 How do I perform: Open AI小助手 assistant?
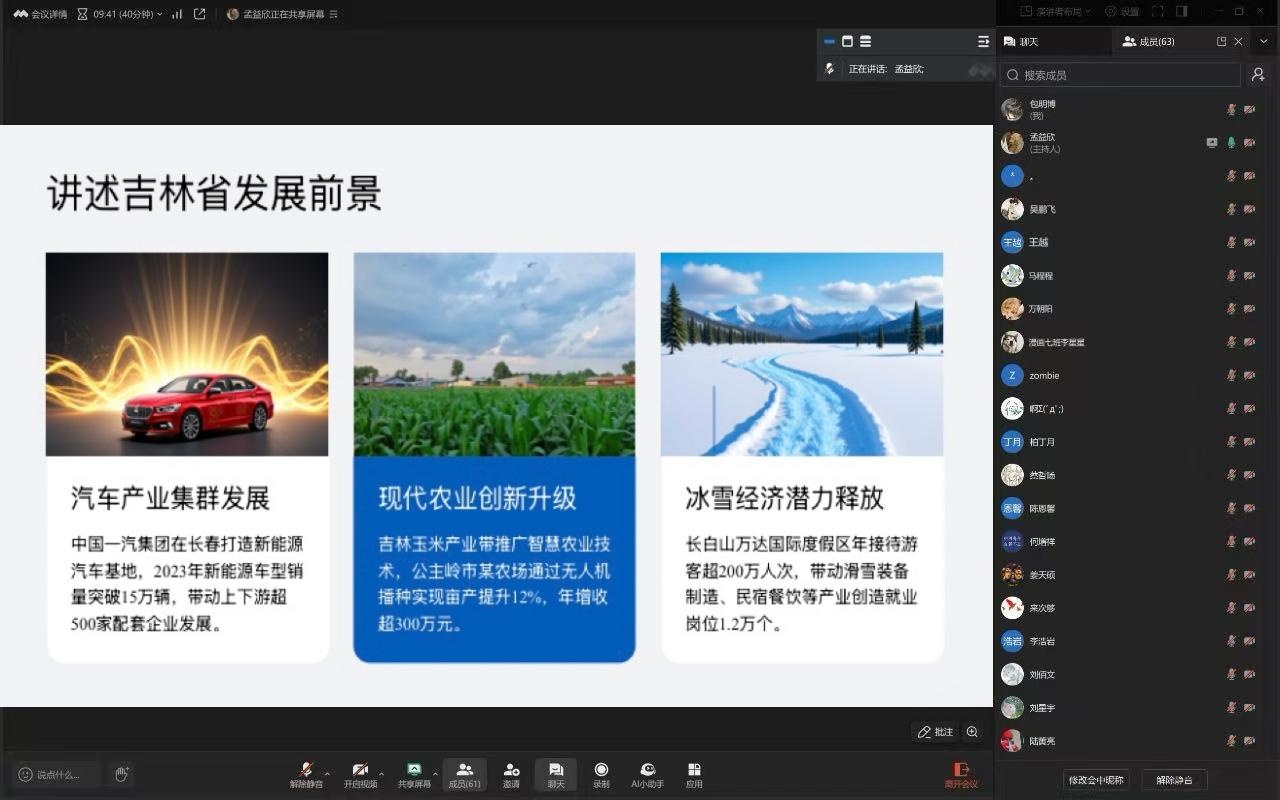pyautogui.click(x=648, y=775)
